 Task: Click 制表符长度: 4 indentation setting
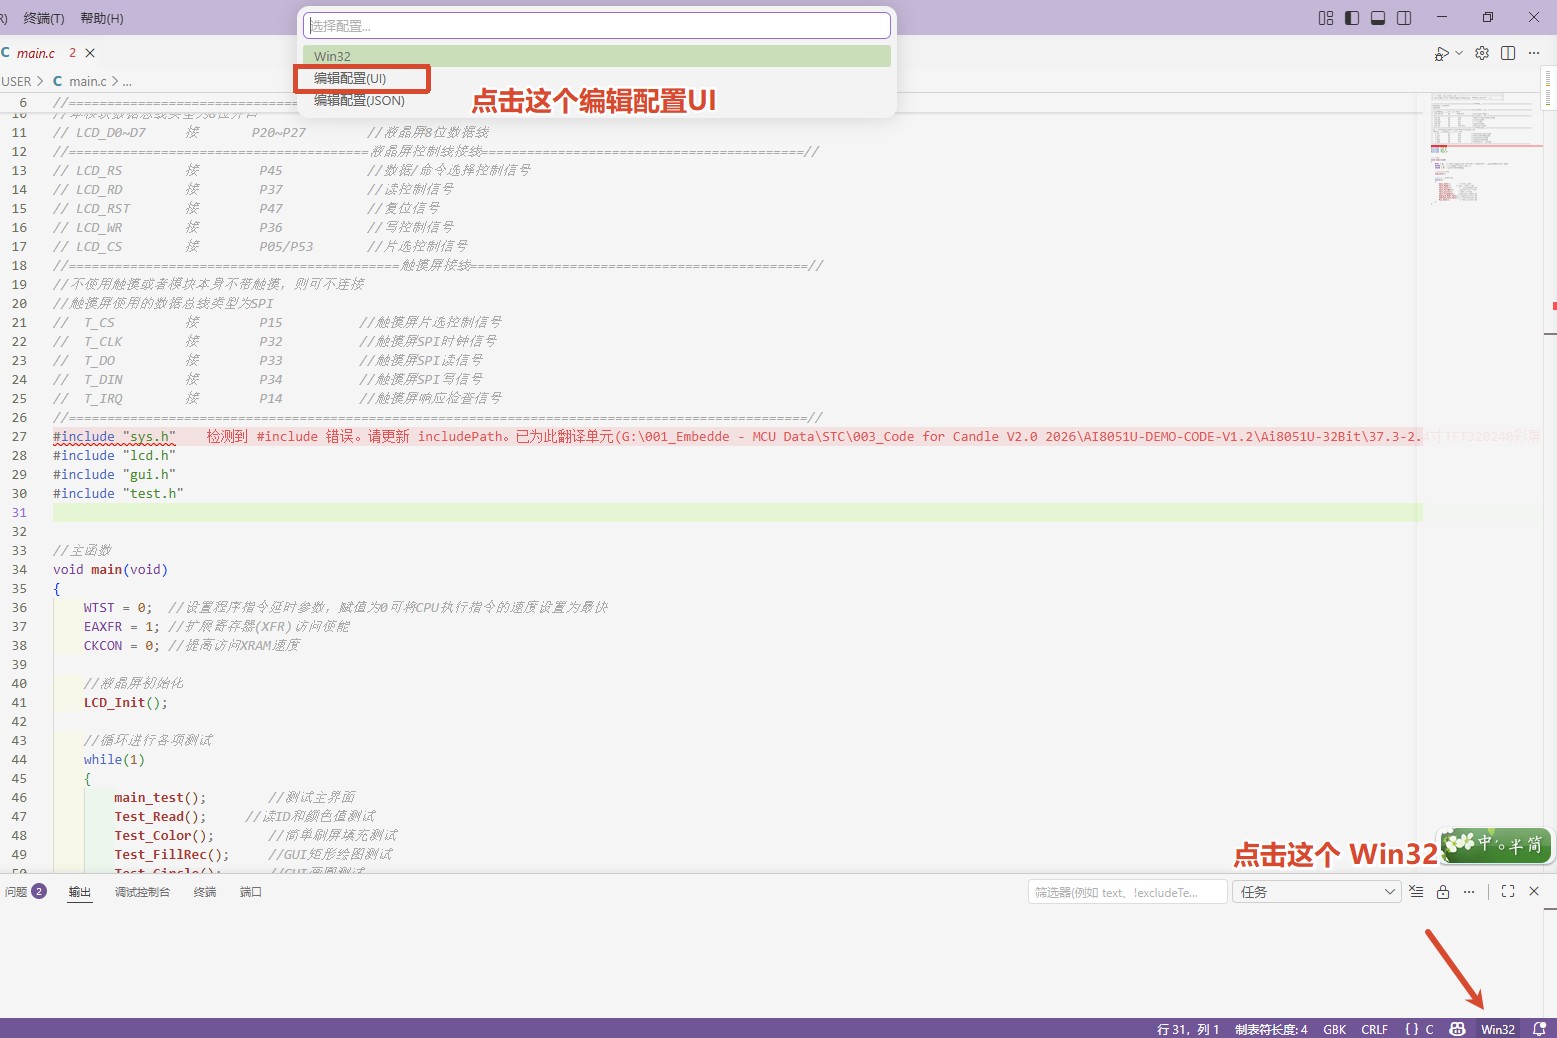point(1271,1029)
